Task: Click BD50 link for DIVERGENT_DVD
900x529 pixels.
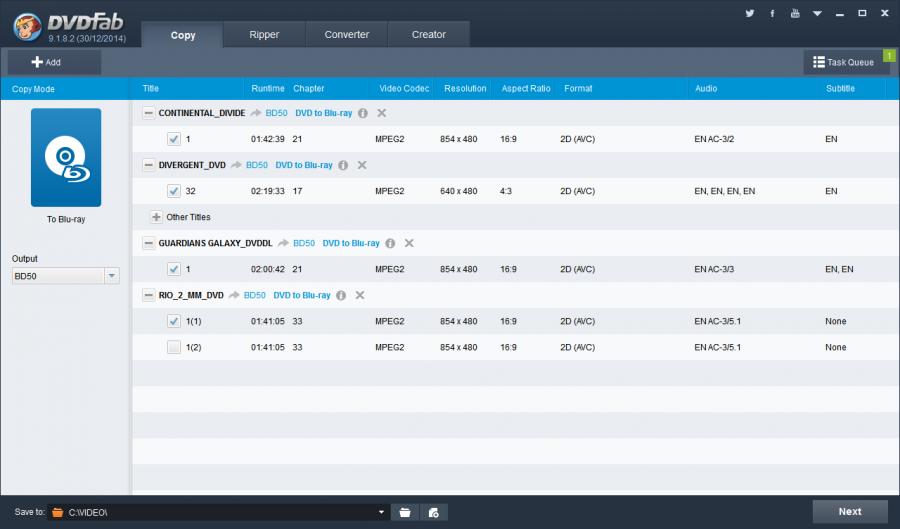Action: (257, 165)
